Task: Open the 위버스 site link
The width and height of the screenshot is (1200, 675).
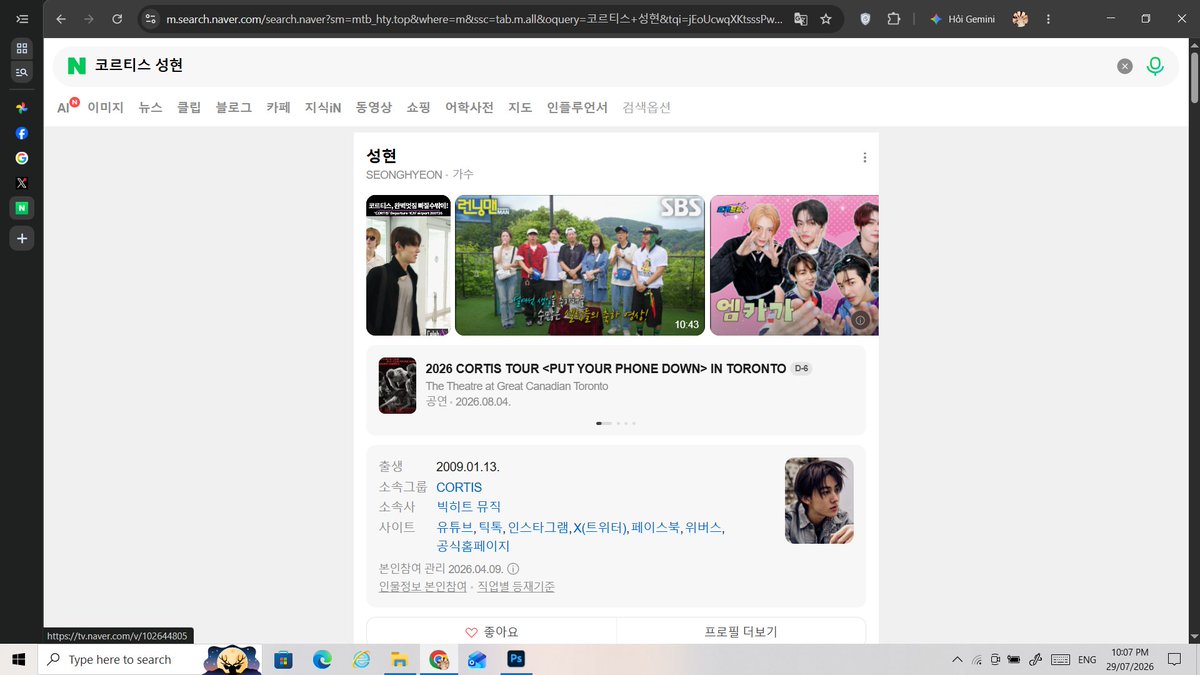Action: [703, 527]
